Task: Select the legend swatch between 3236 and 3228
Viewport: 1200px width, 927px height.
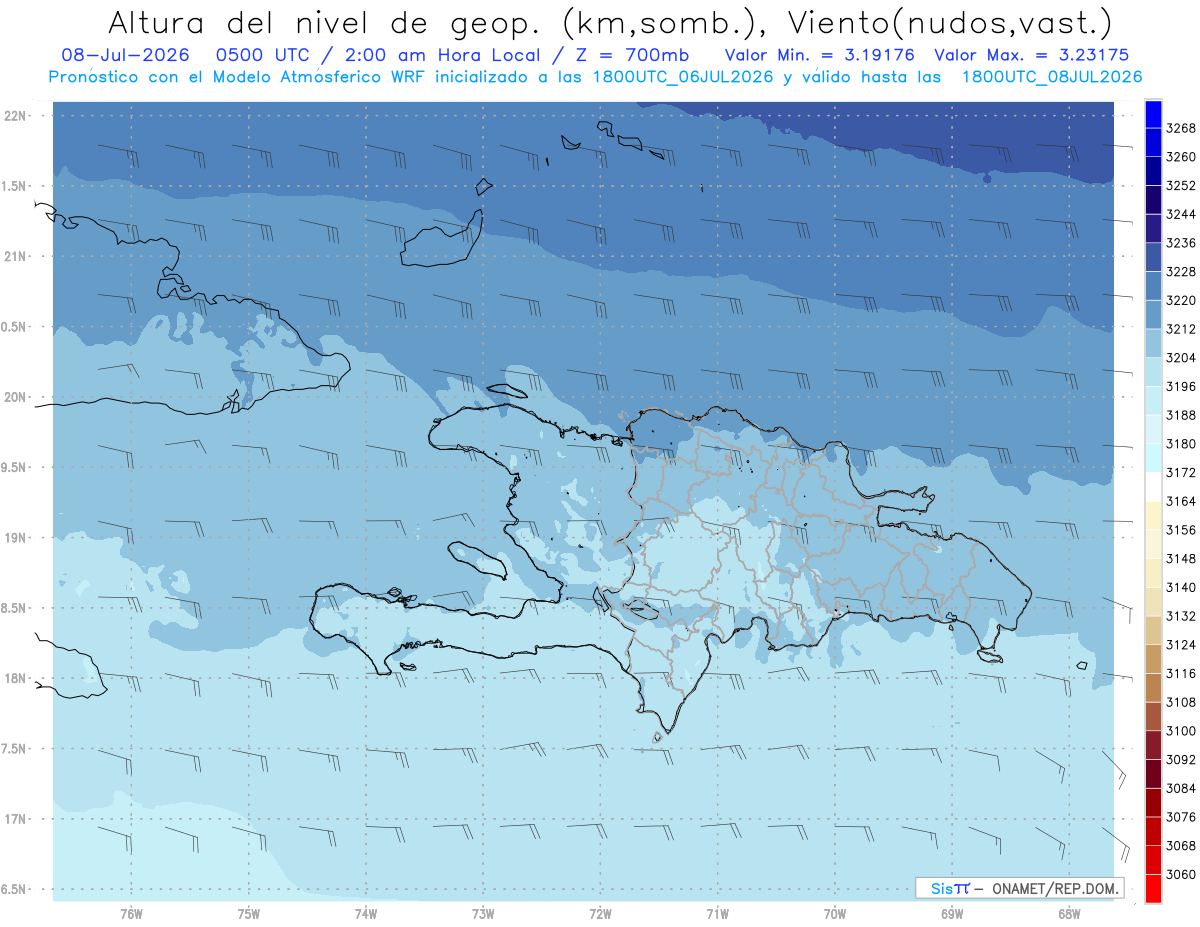Action: click(x=1153, y=258)
